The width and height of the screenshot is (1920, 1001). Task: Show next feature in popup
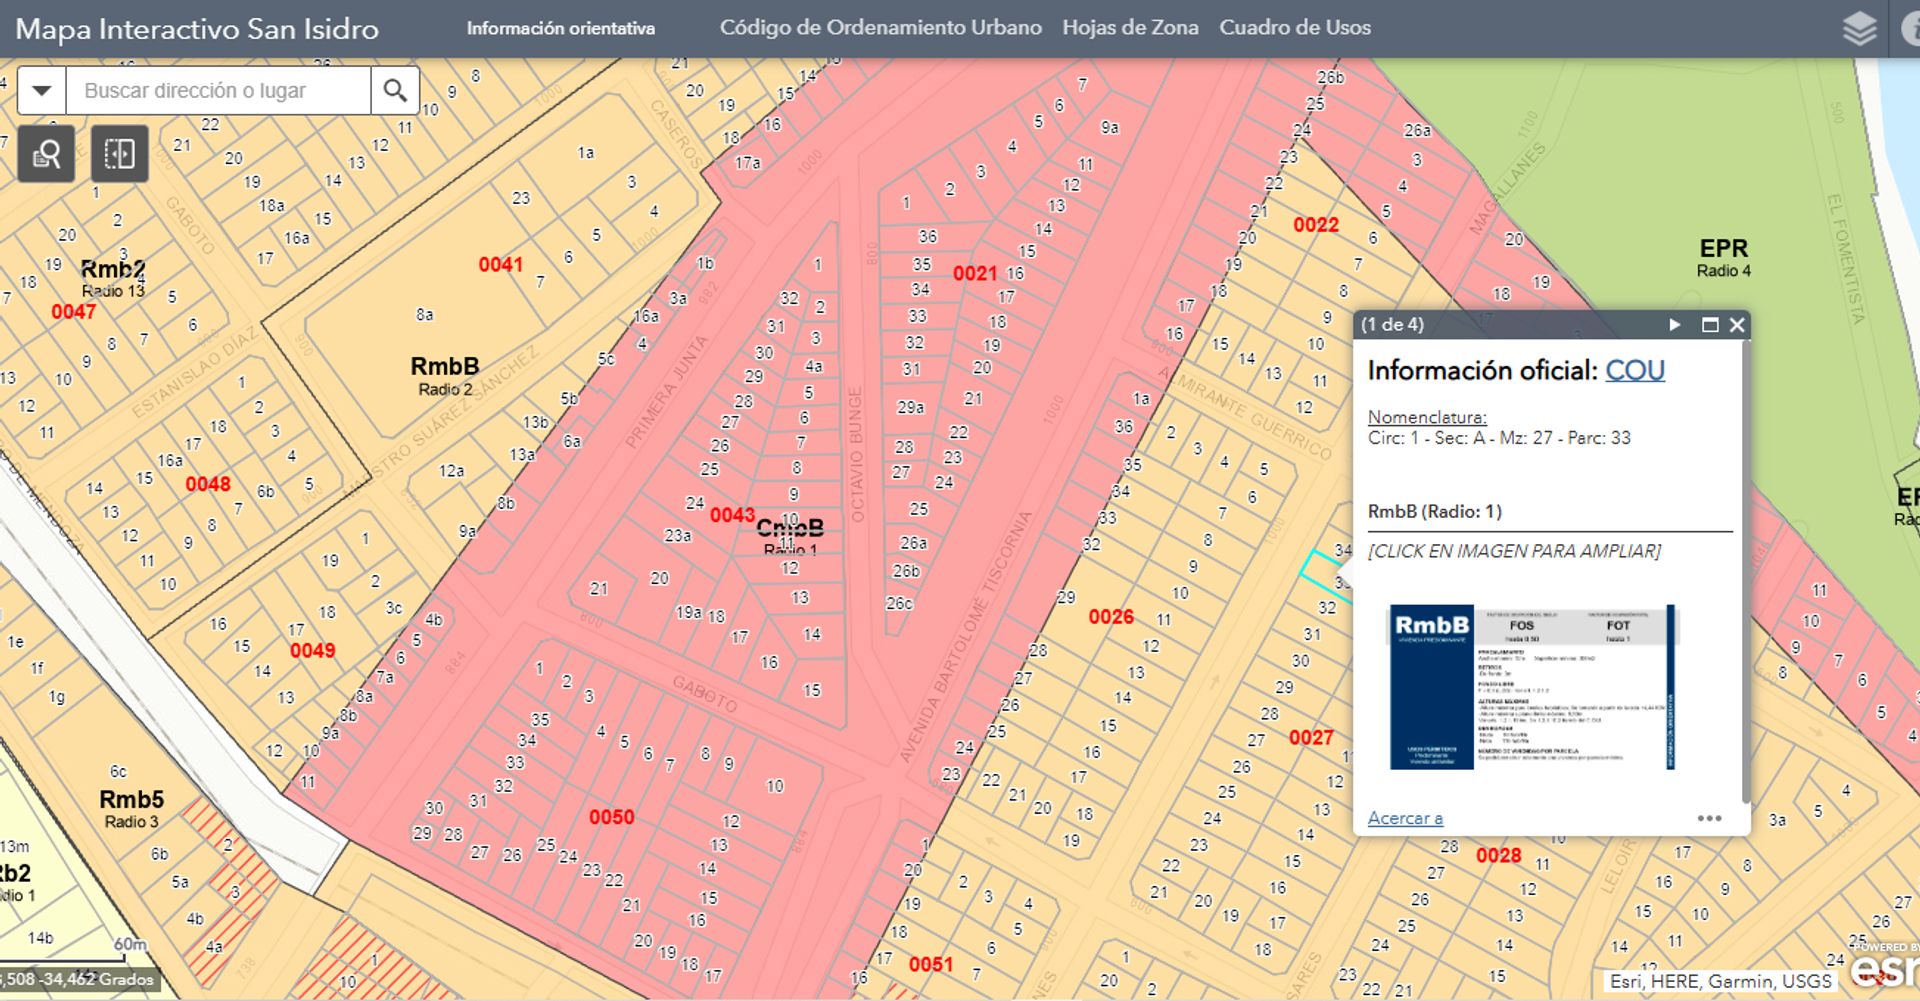click(1674, 325)
